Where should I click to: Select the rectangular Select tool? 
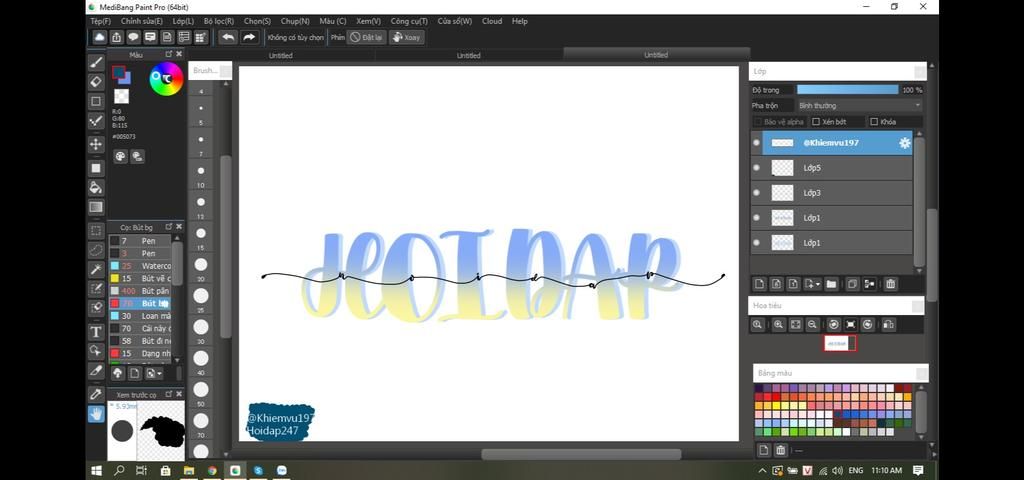96,231
